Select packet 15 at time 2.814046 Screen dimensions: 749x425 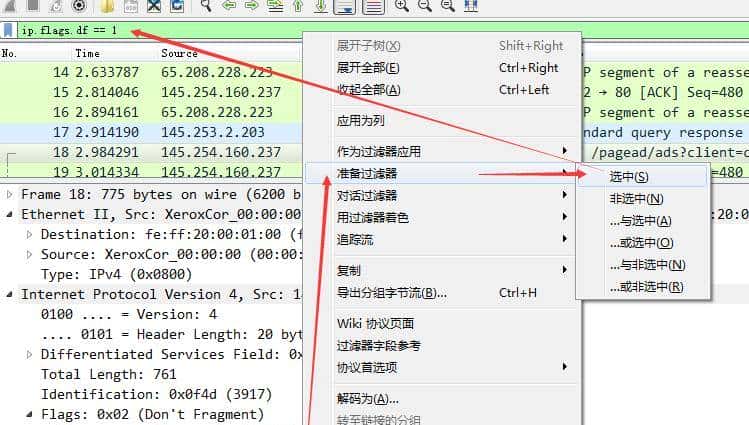(x=151, y=92)
